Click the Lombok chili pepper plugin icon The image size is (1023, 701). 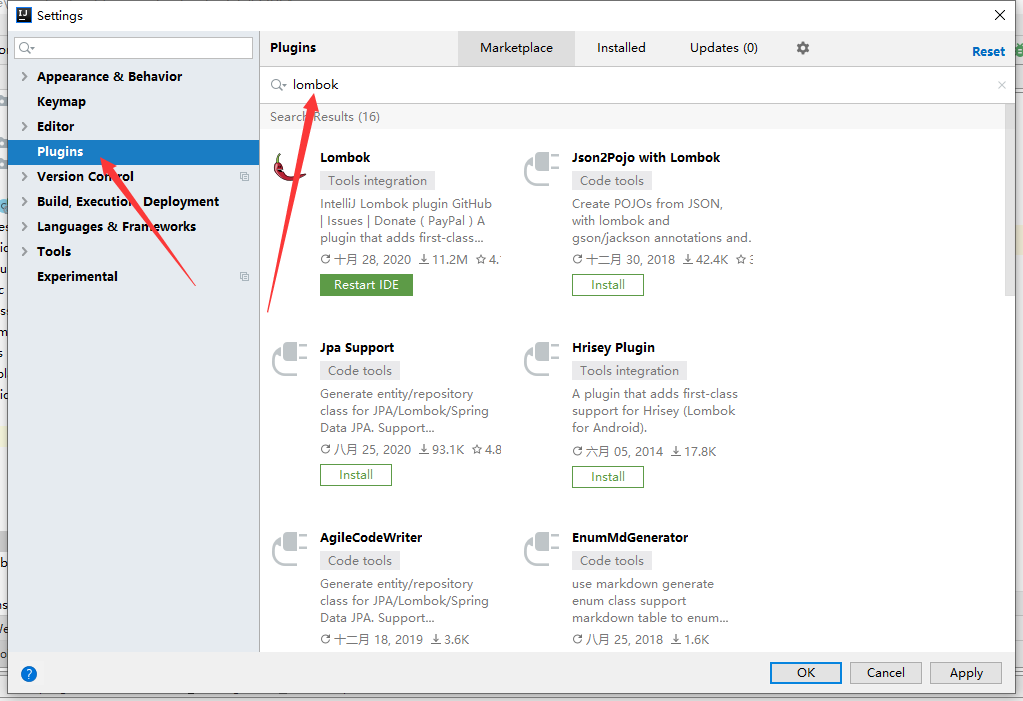289,168
